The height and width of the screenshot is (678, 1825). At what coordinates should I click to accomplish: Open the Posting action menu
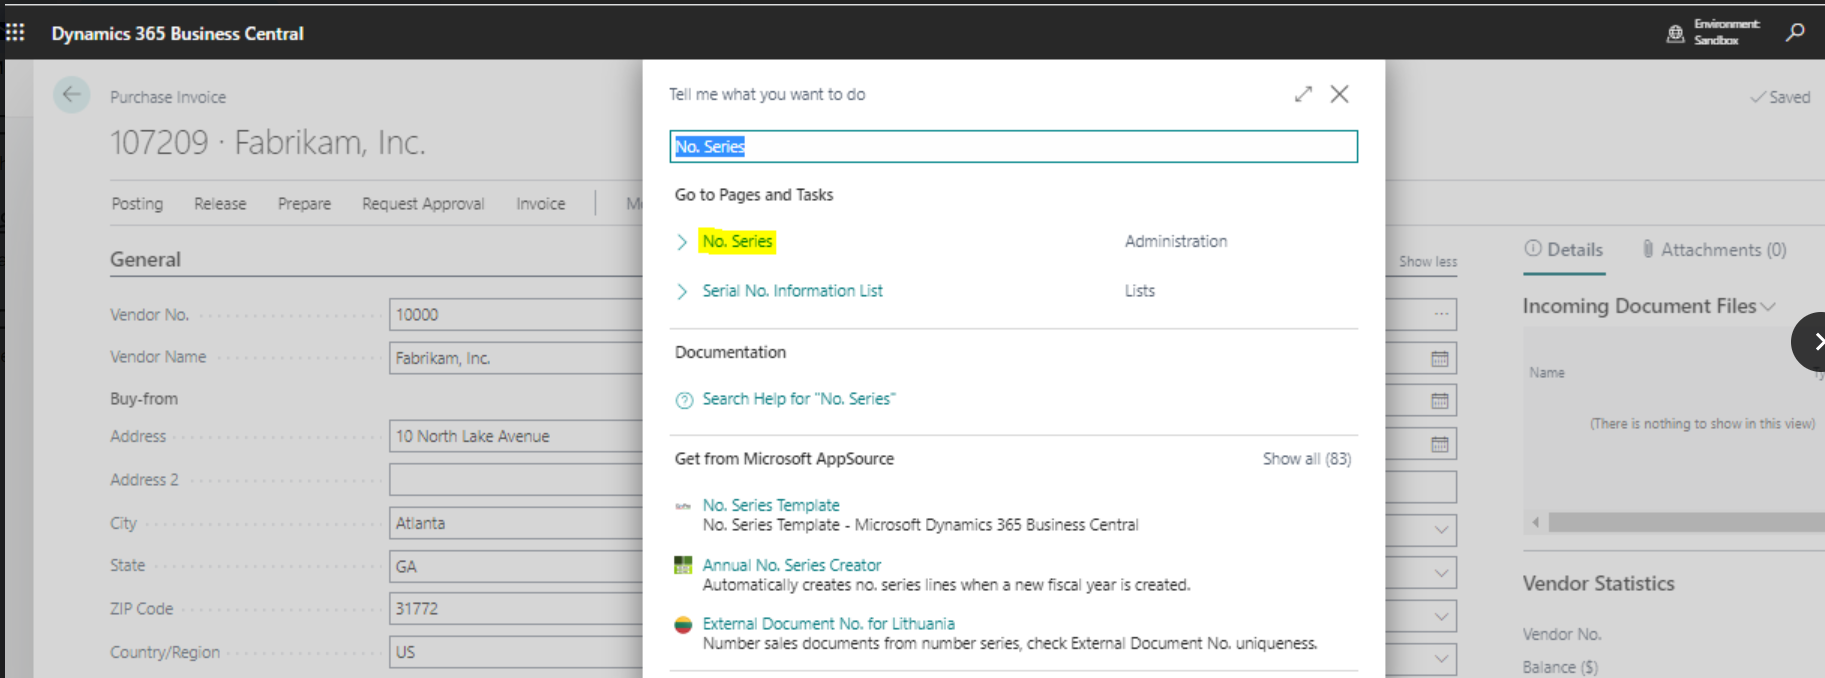click(x=137, y=204)
